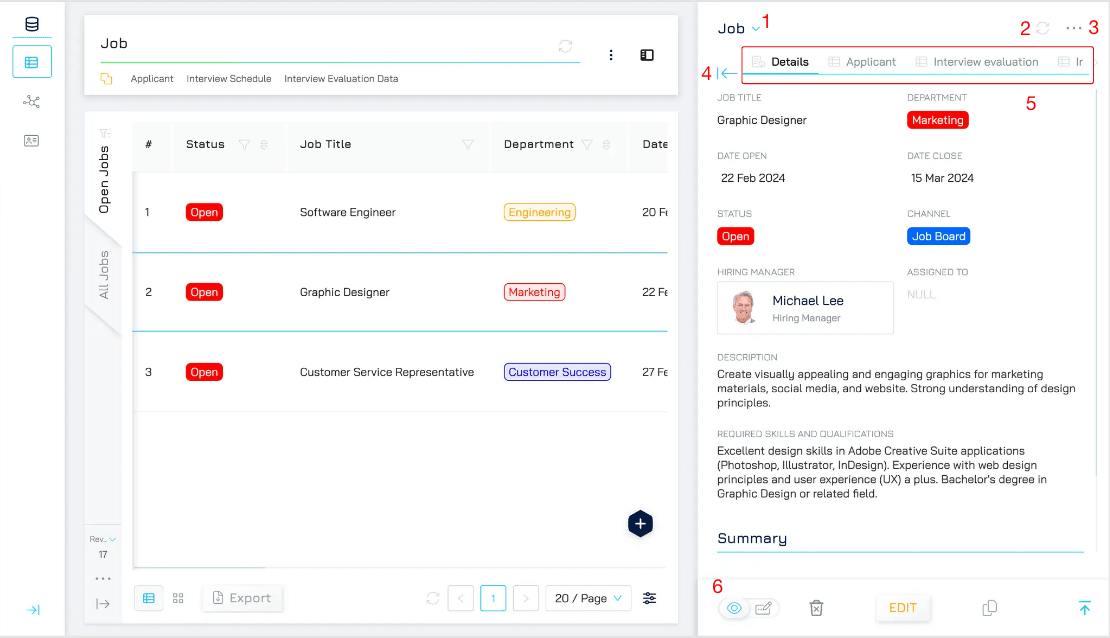Click the Open status badge in row 1

pos(204,212)
